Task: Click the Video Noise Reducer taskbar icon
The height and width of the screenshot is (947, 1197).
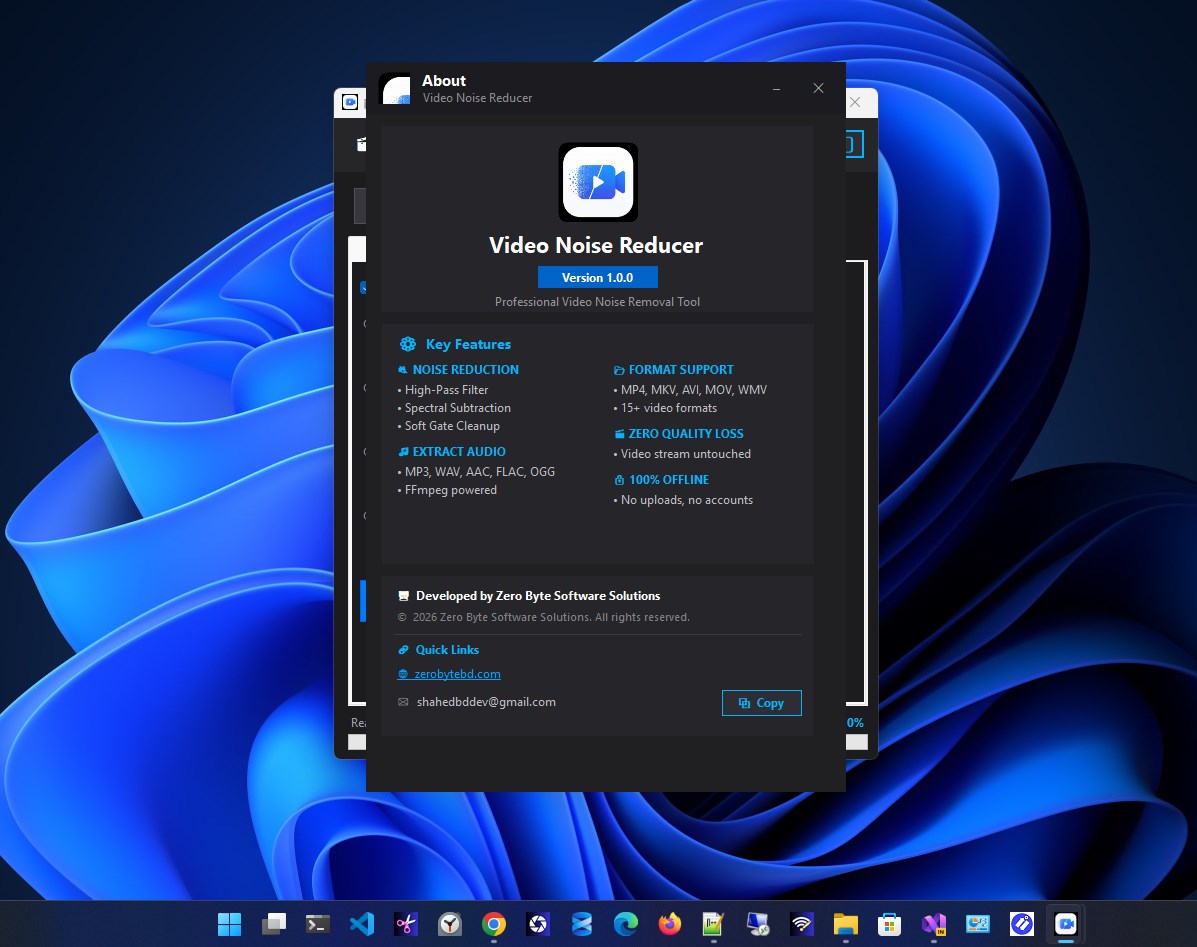Action: [x=1066, y=924]
